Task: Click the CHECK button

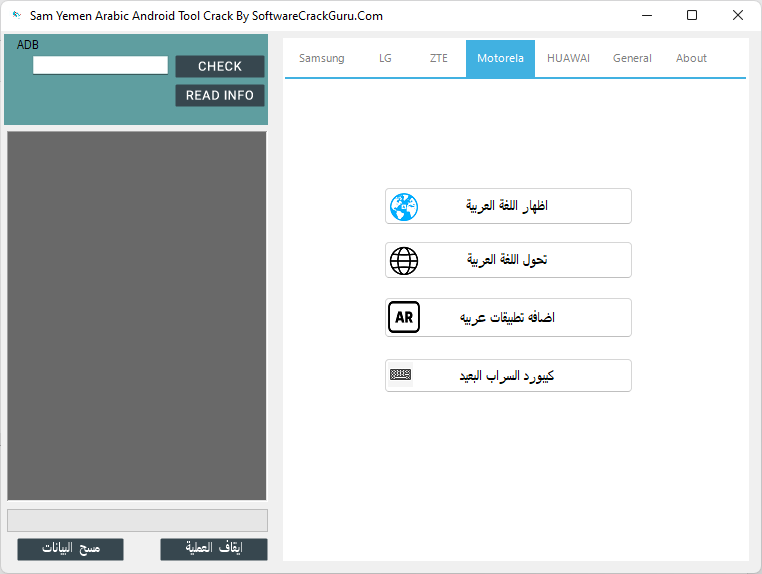Action: pos(220,66)
